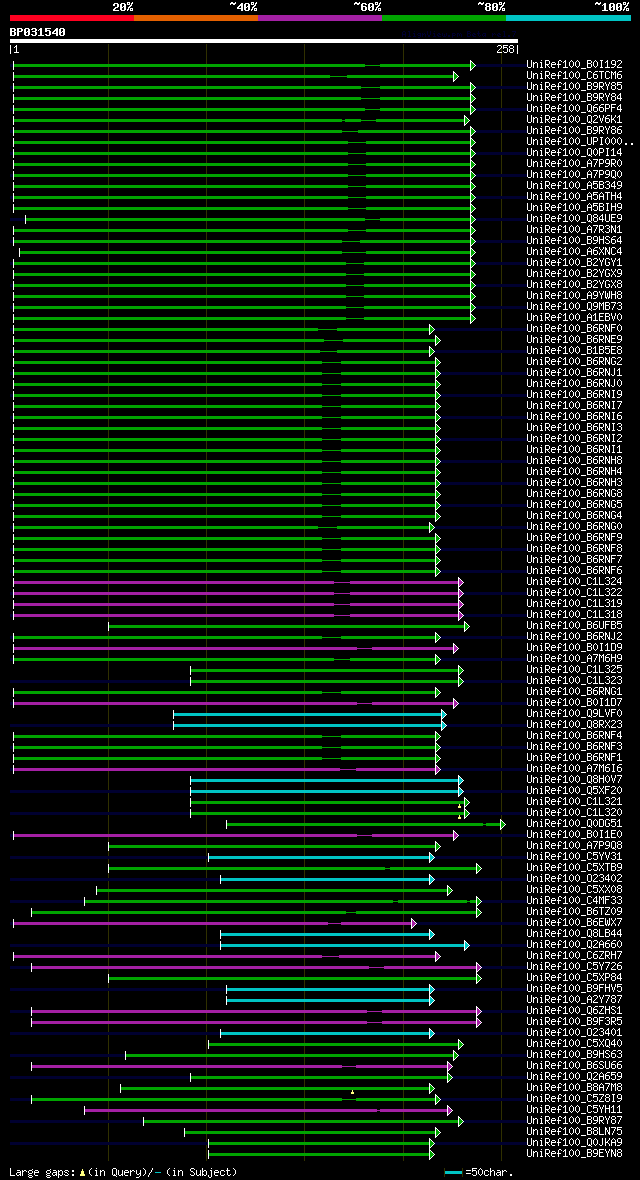Open hit UniRef100_Q84UE9
Image resolution: width=640 pixels, height=1180 pixels.
click(x=574, y=218)
